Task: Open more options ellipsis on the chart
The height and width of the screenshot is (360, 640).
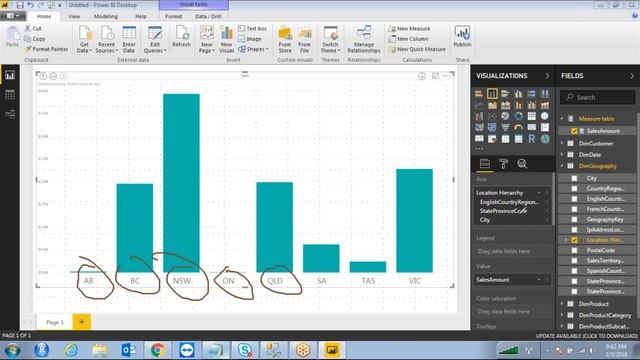Action: click(447, 76)
